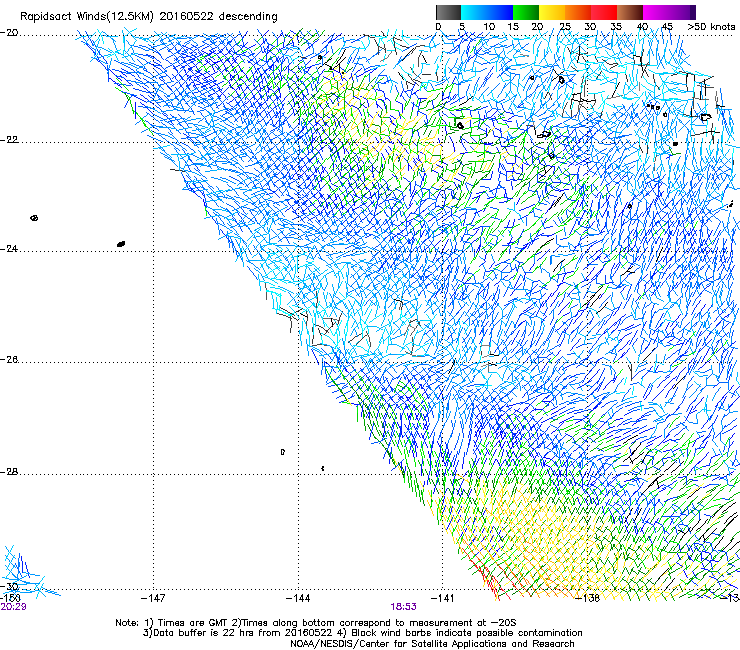Click the '-147' longitude axis label
This screenshot has width=740, height=650.
[153, 598]
